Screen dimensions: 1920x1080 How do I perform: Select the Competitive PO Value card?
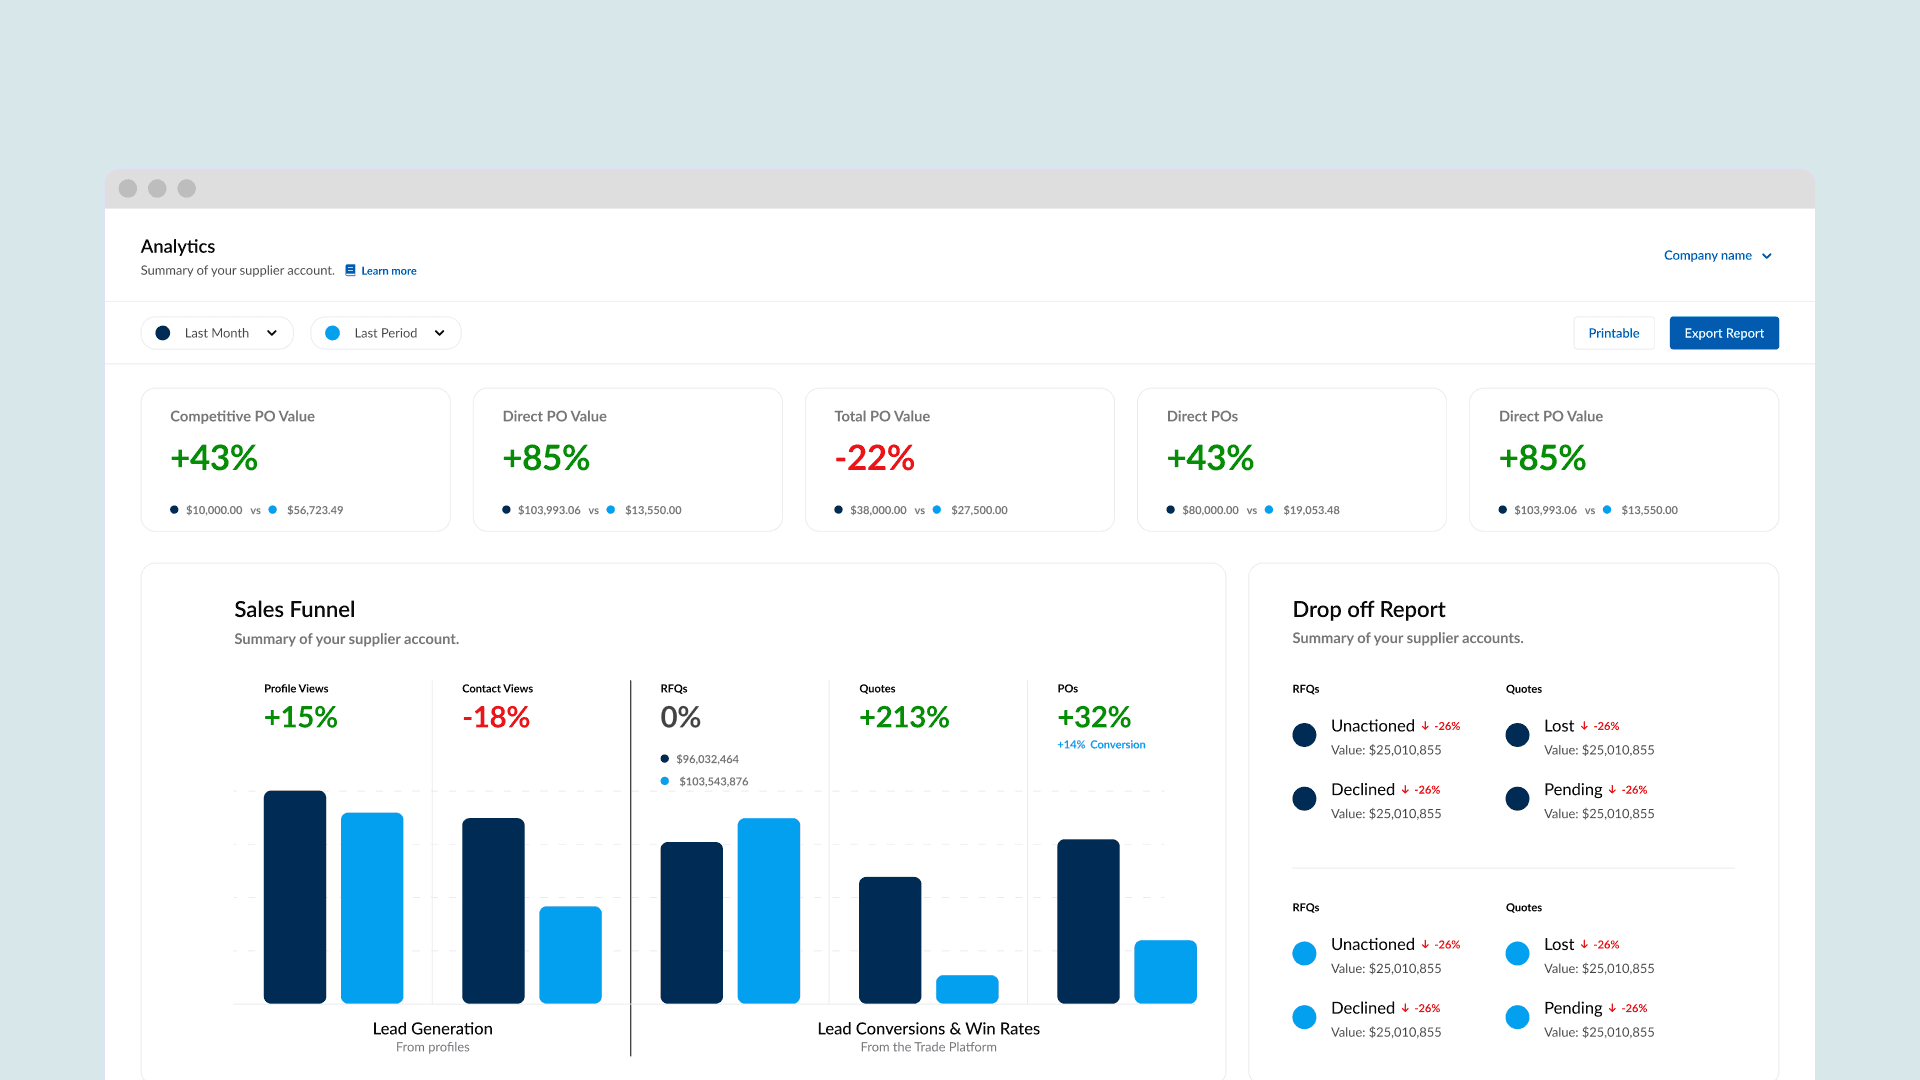pyautogui.click(x=295, y=459)
